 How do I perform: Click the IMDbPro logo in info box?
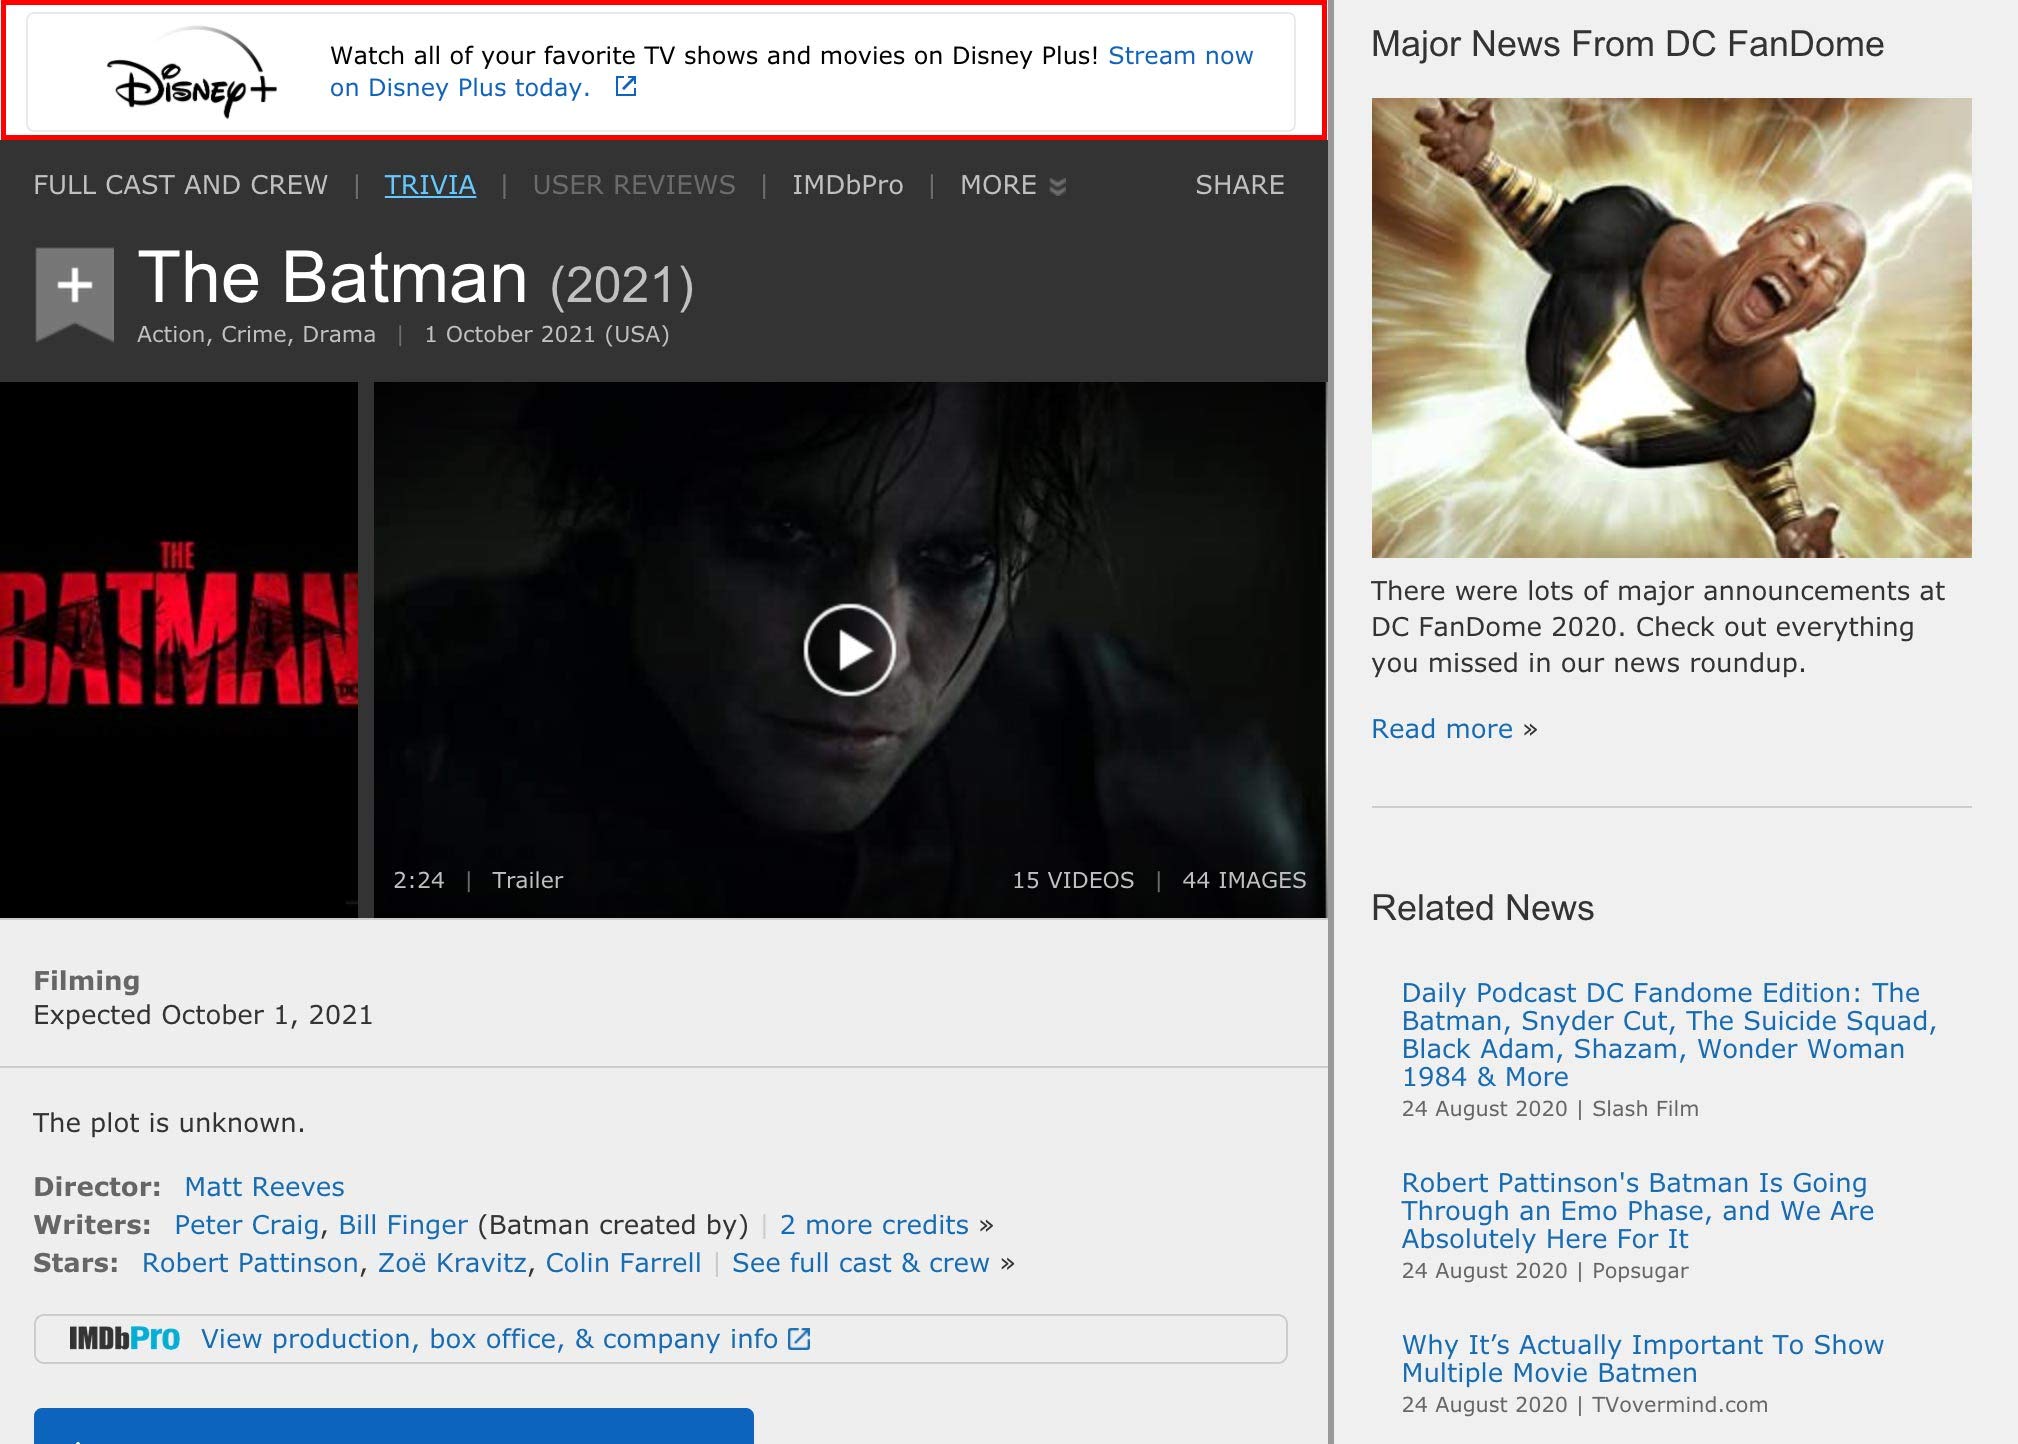click(124, 1338)
